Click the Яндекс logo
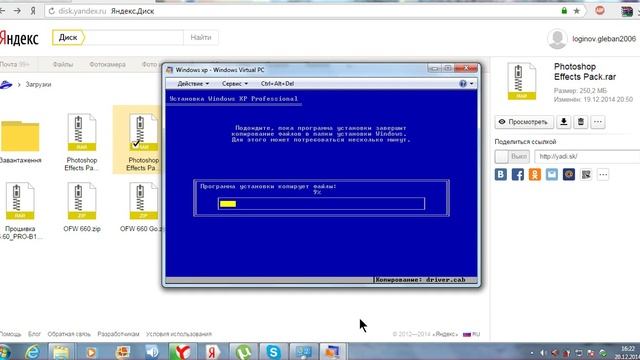Viewport: 640px width, 360px height. [19, 38]
